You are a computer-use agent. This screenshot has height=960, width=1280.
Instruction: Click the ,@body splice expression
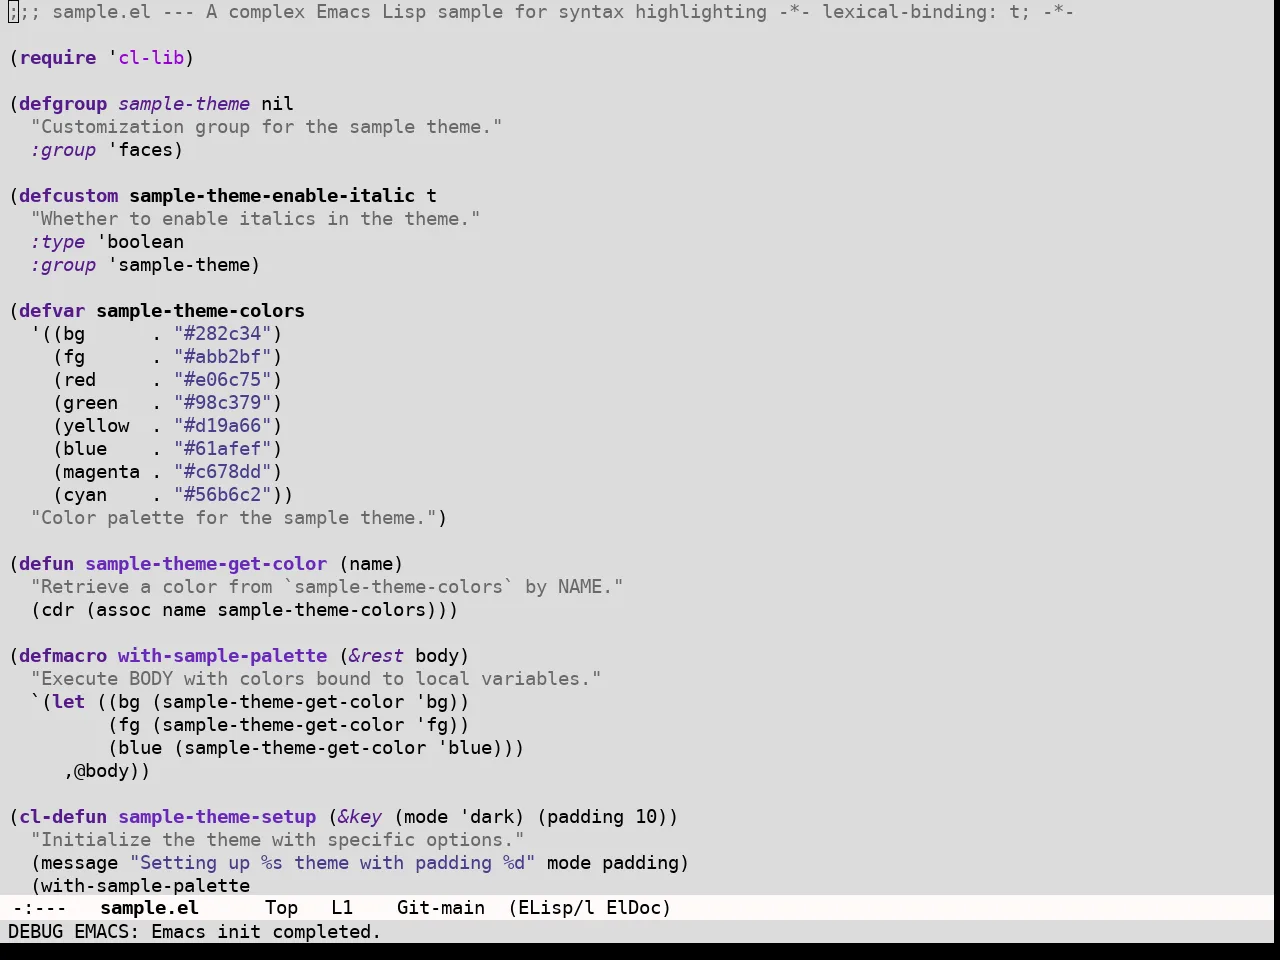pos(102,771)
